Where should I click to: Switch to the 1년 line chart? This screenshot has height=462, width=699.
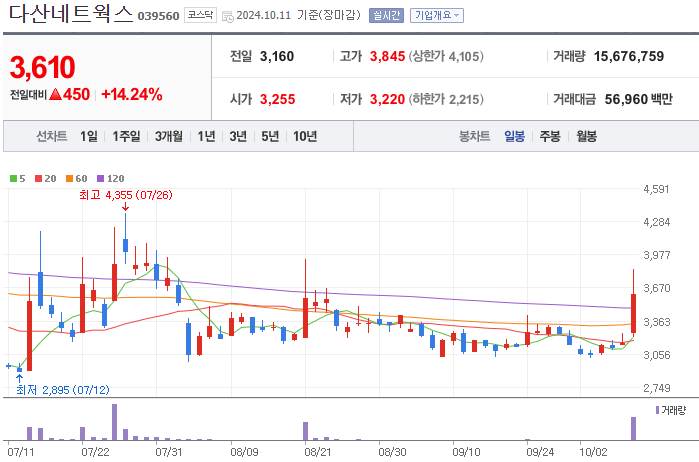pos(206,136)
